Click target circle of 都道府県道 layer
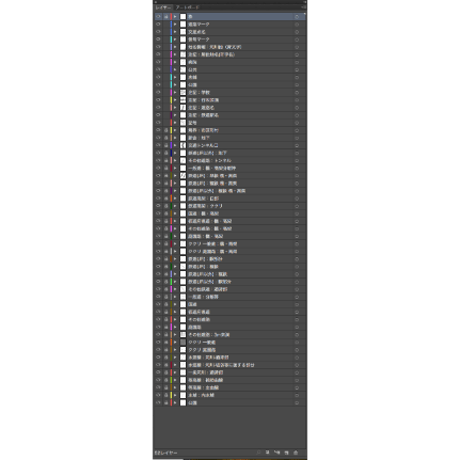460x460 pixels. (x=297, y=312)
